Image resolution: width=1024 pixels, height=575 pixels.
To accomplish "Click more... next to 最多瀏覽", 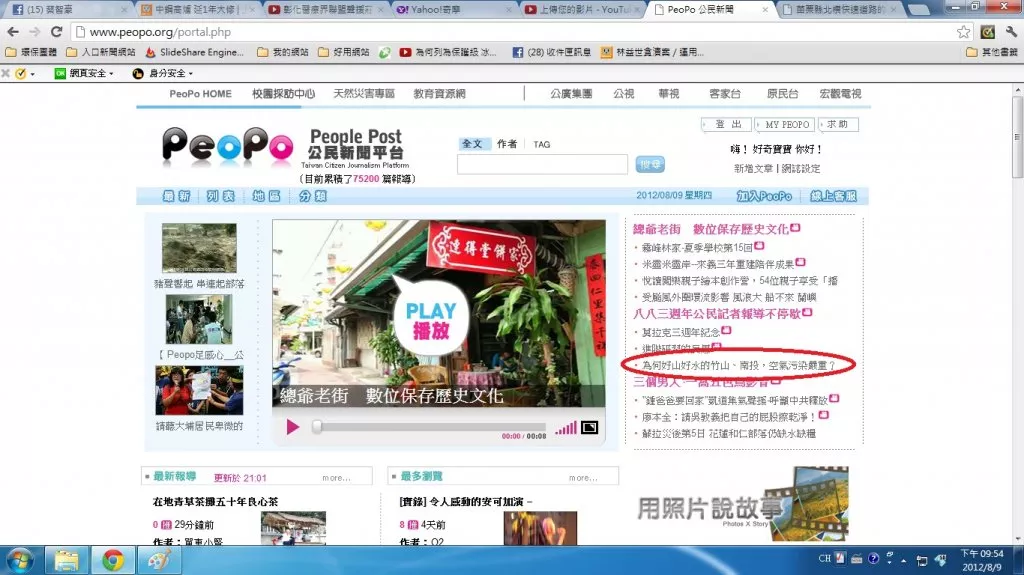I will point(583,478).
